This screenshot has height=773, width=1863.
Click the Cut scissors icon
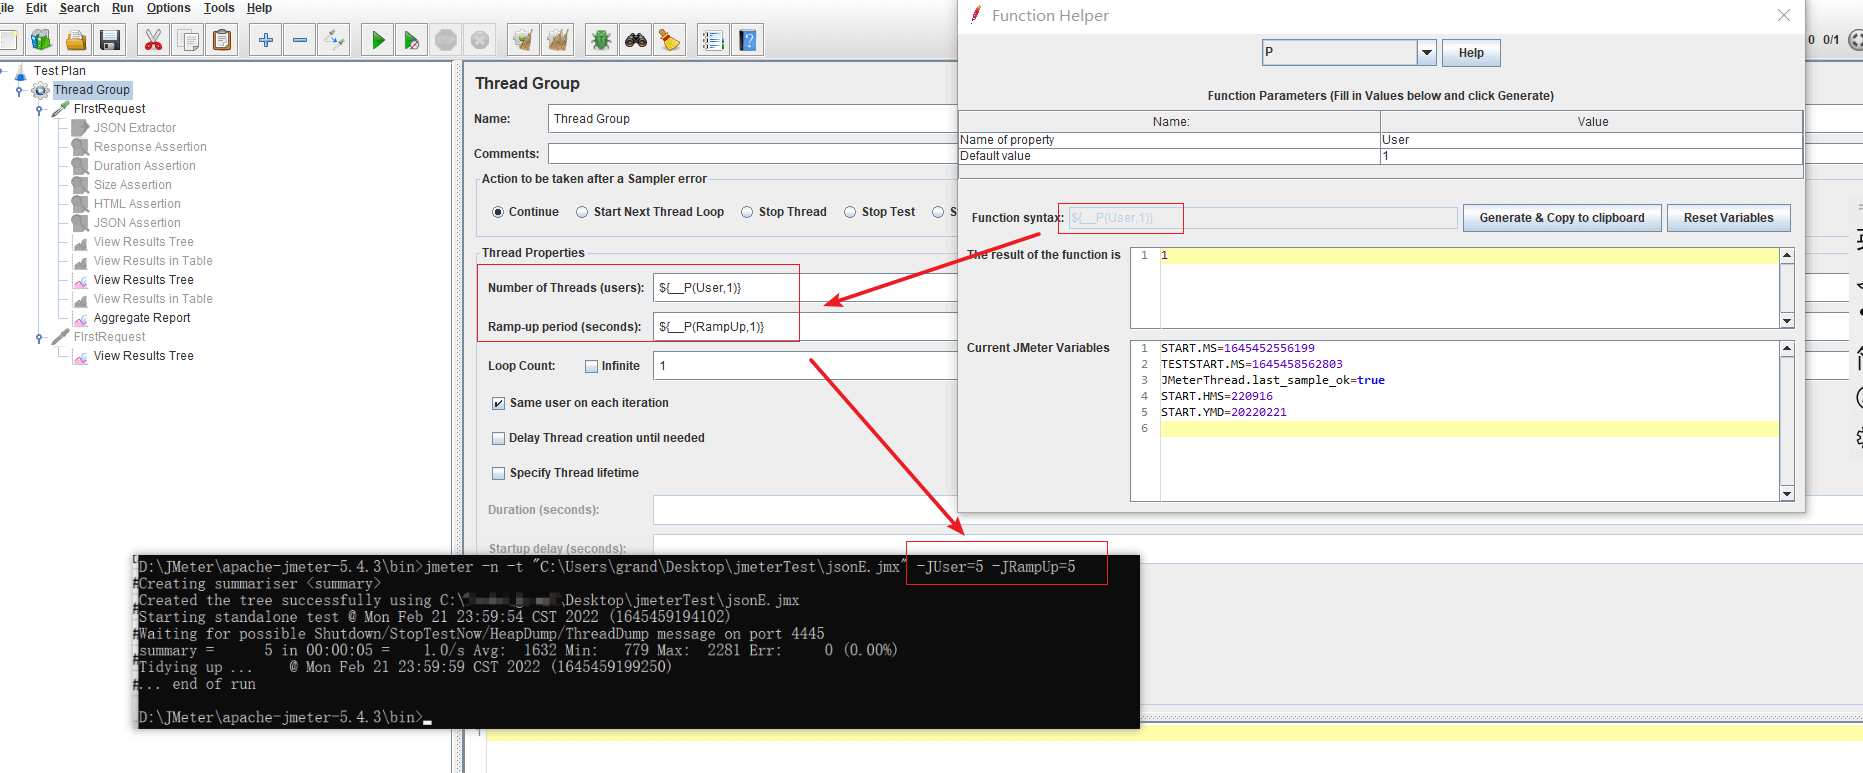pos(153,40)
